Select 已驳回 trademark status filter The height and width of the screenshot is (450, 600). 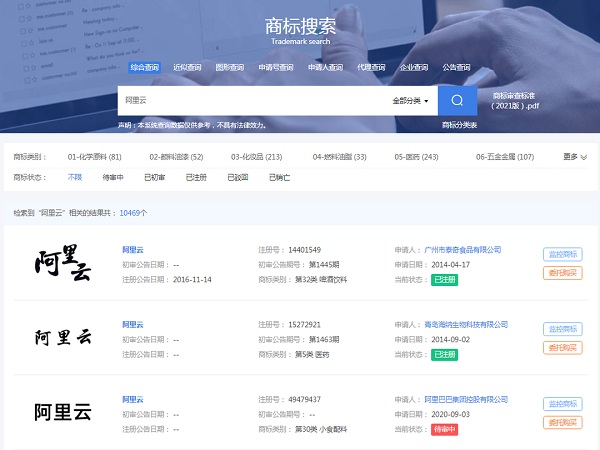pos(238,178)
